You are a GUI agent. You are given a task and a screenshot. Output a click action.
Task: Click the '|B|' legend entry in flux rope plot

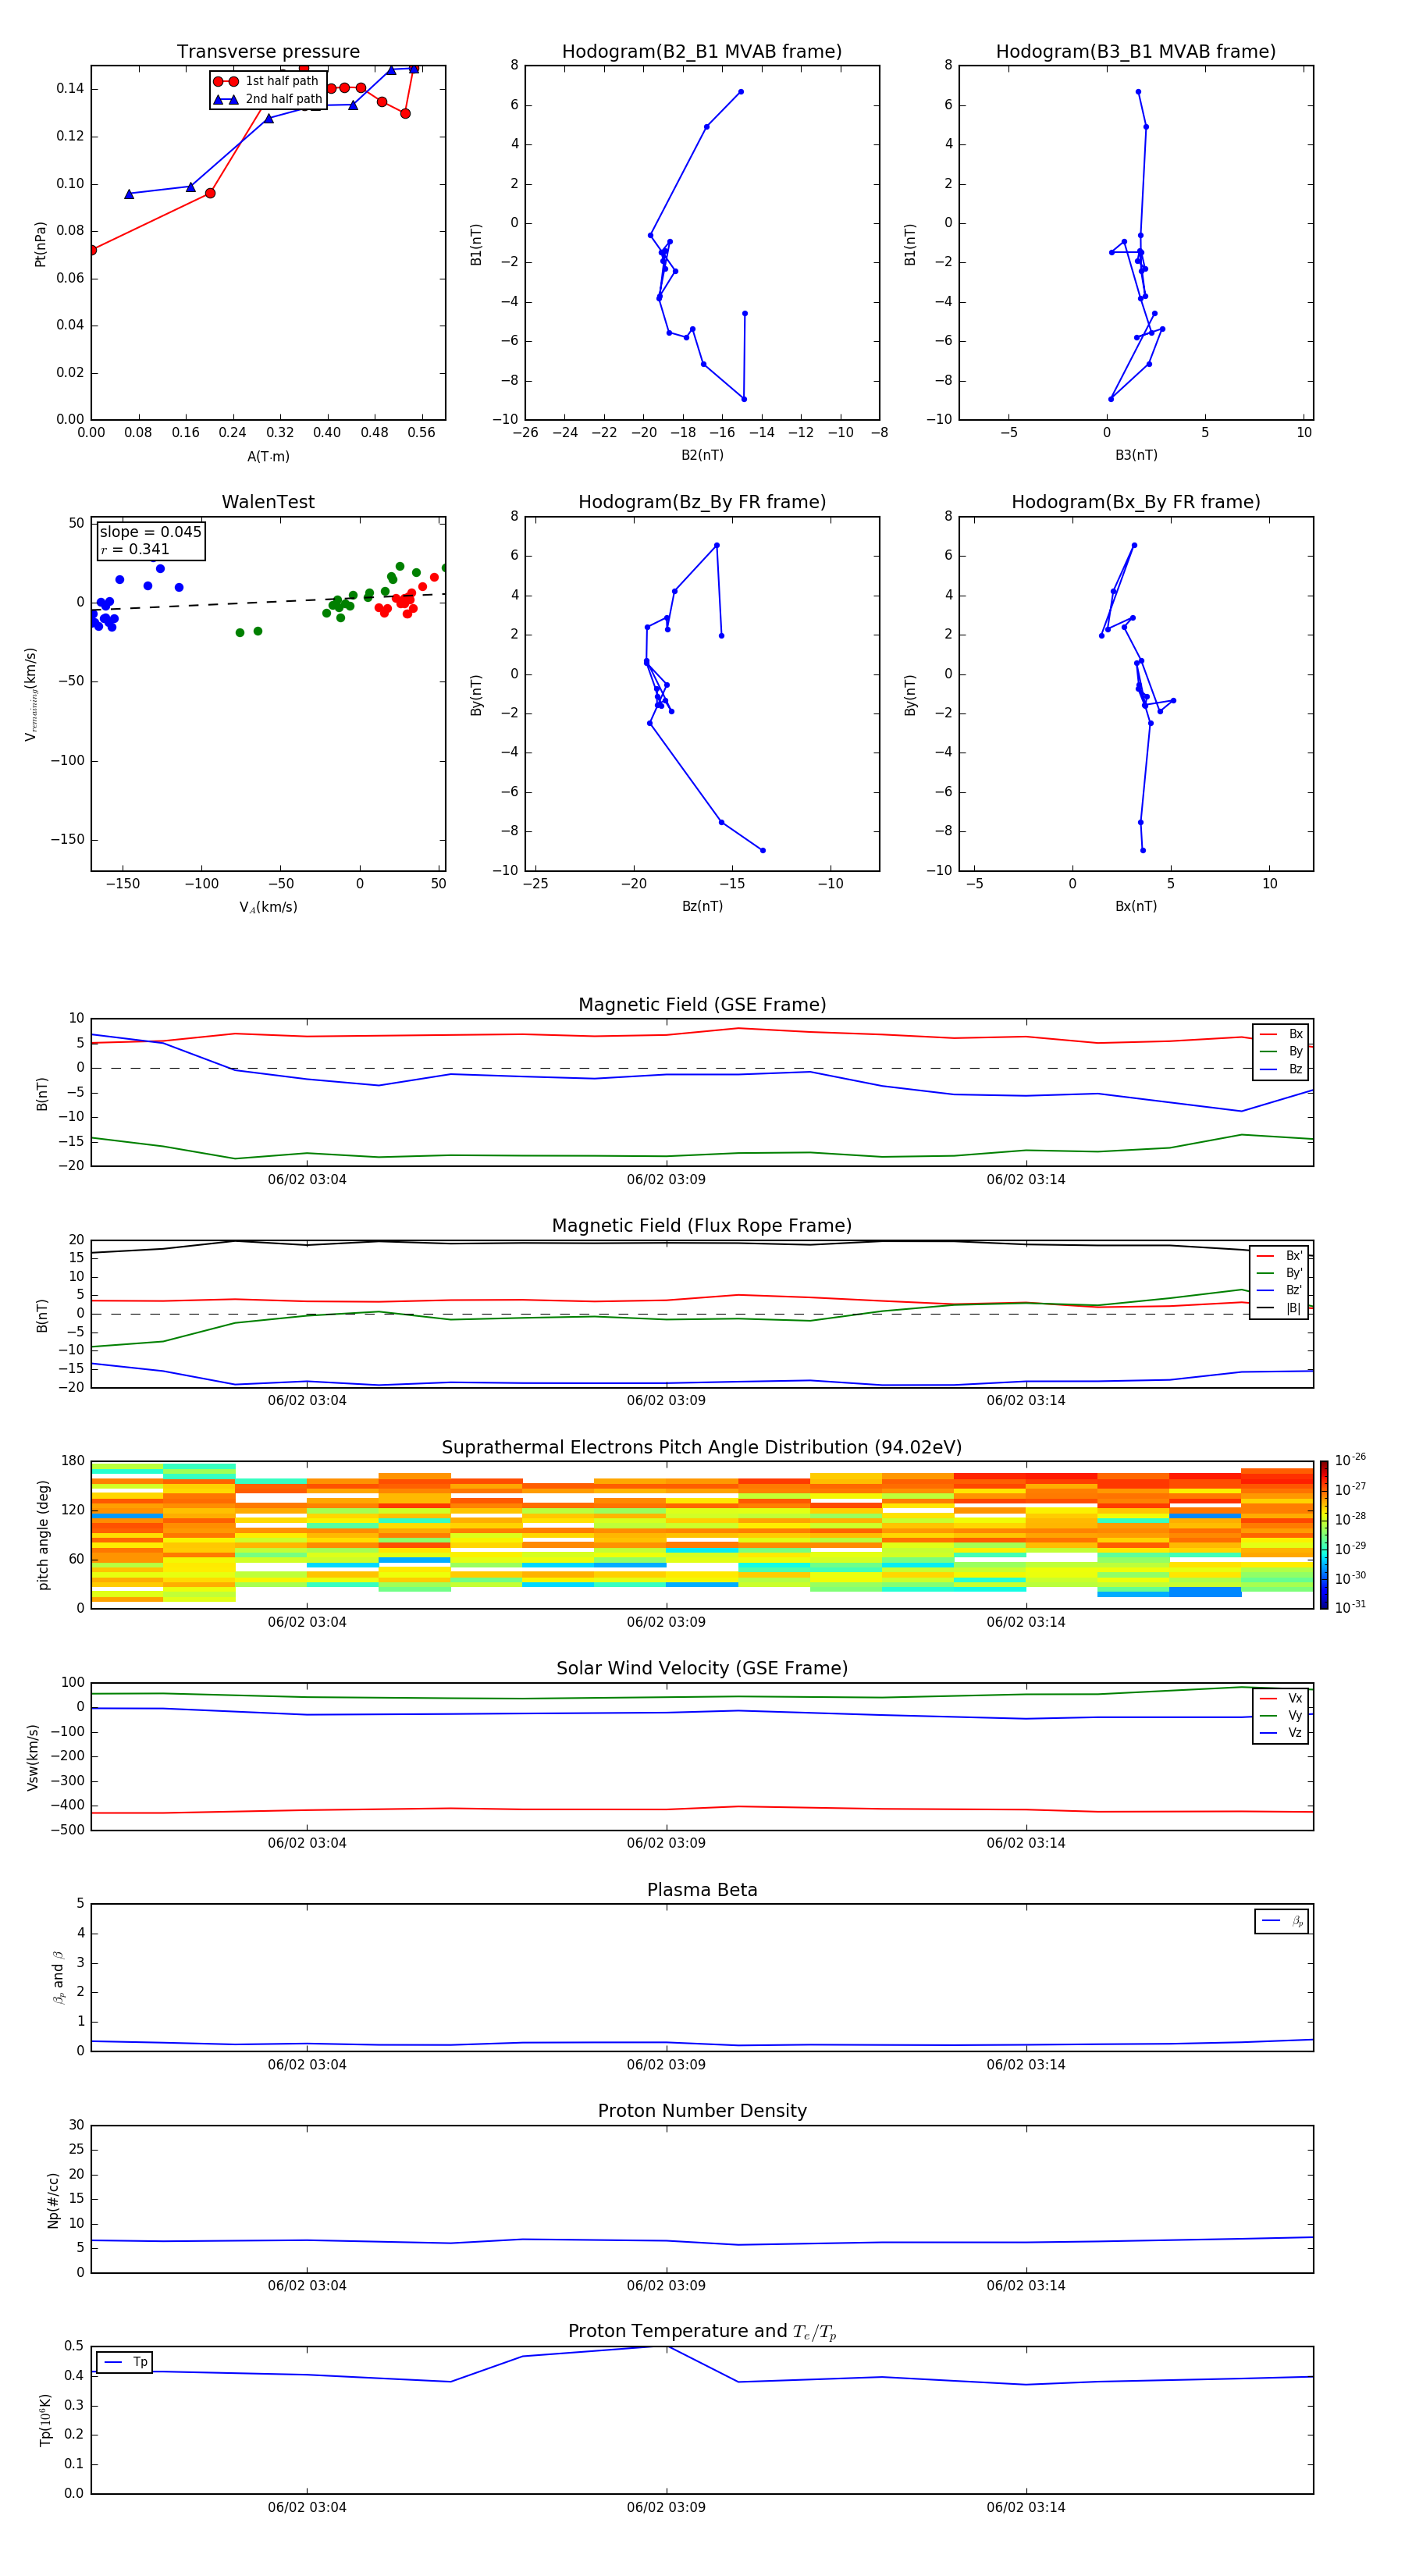[1279, 1308]
